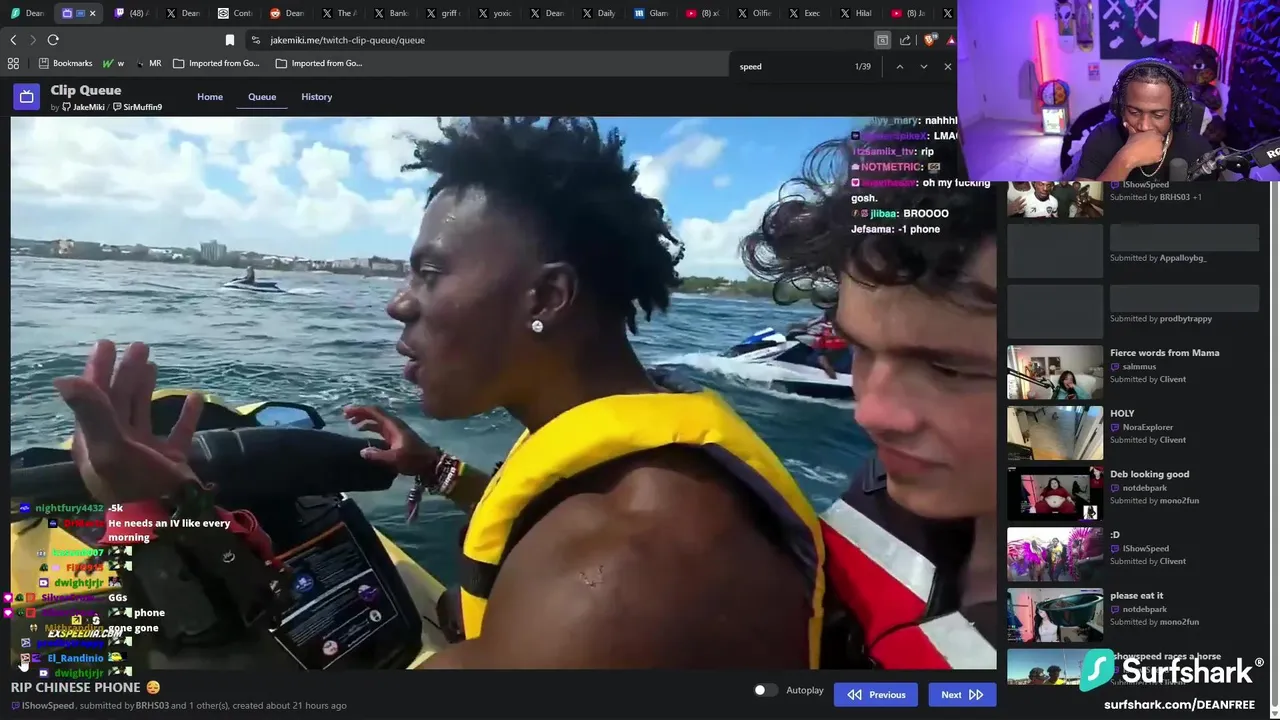Switch to the Reddit Dean browser tab
Screen dimensions: 1280x720
286,13
